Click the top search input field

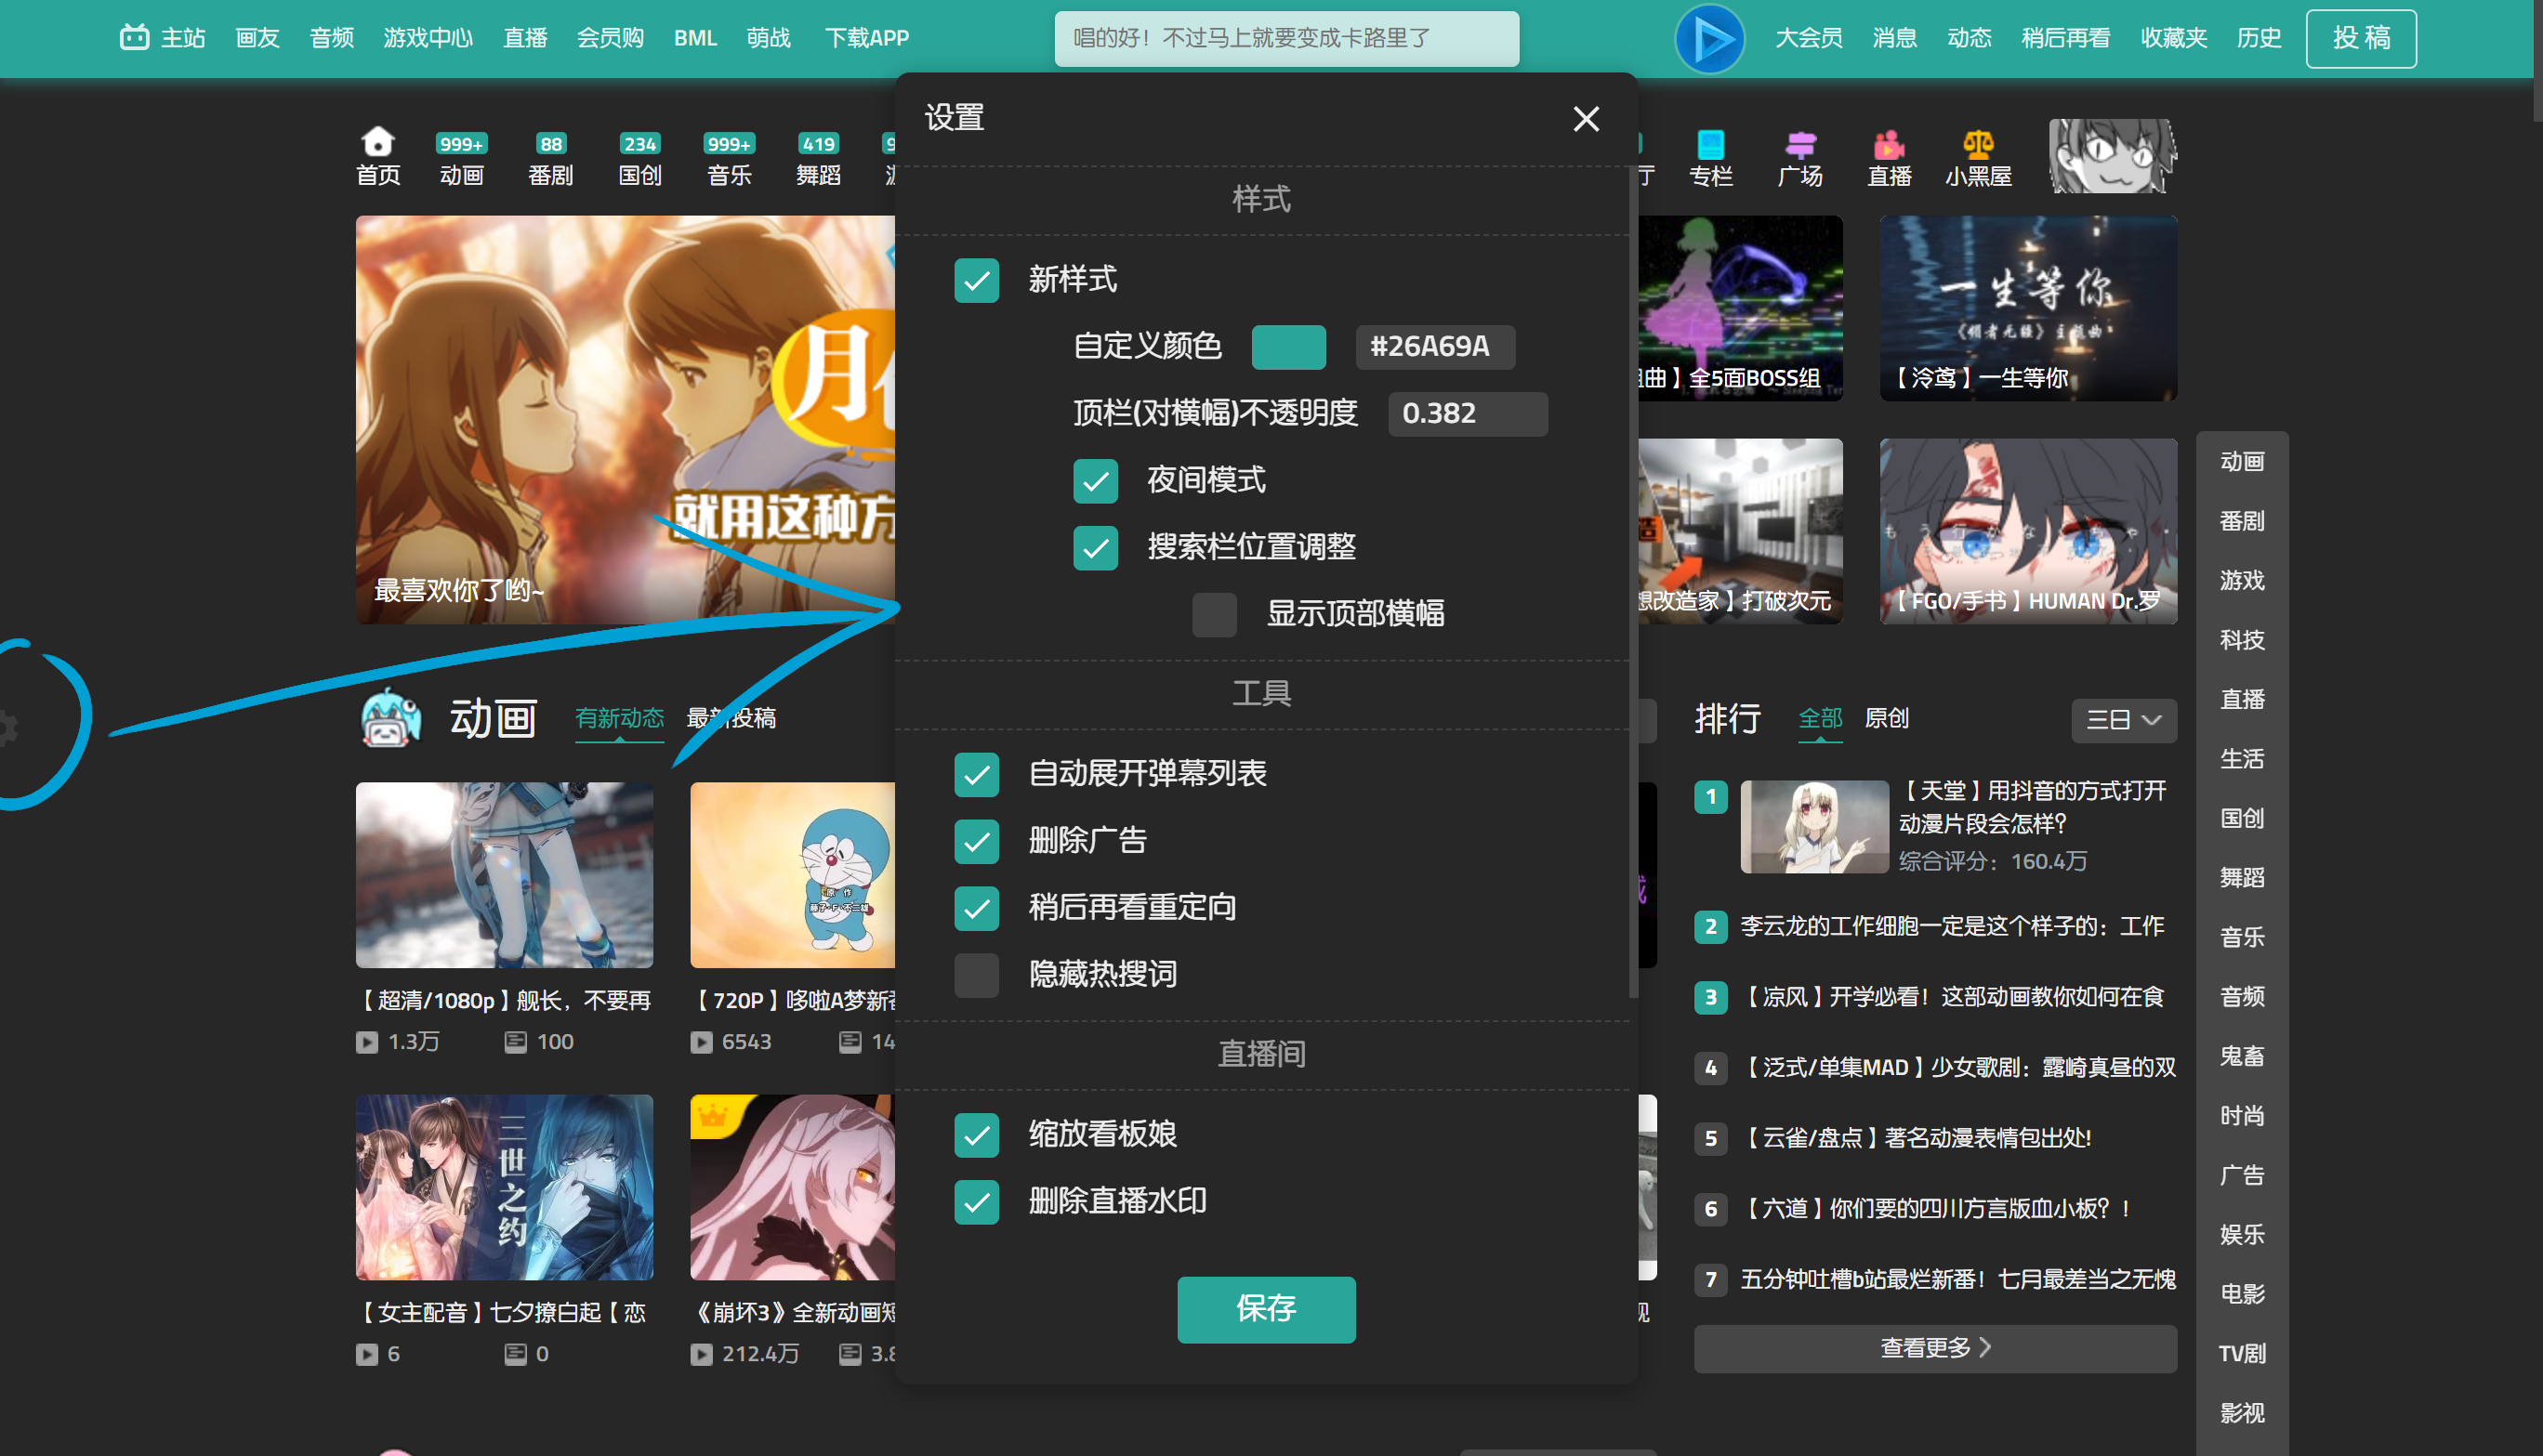click(1285, 38)
